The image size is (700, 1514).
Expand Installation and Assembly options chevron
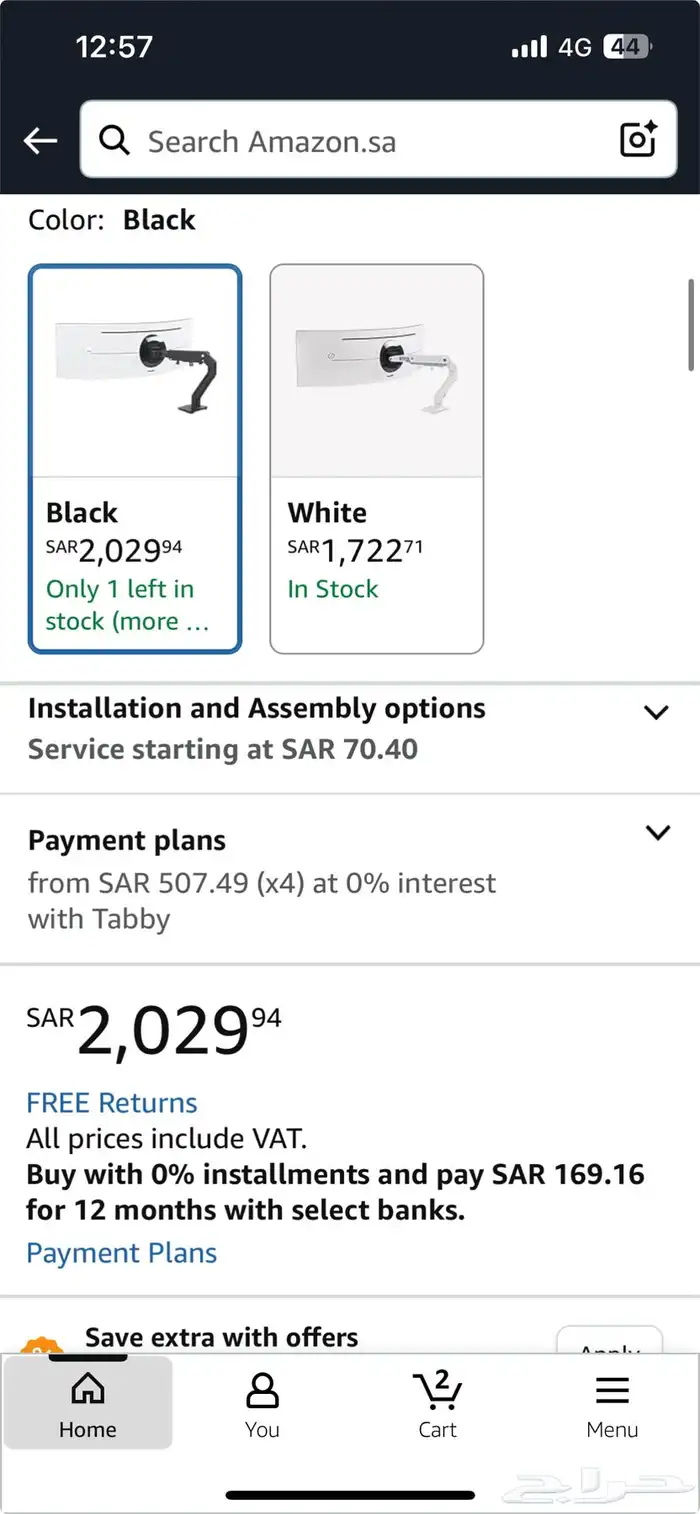656,712
